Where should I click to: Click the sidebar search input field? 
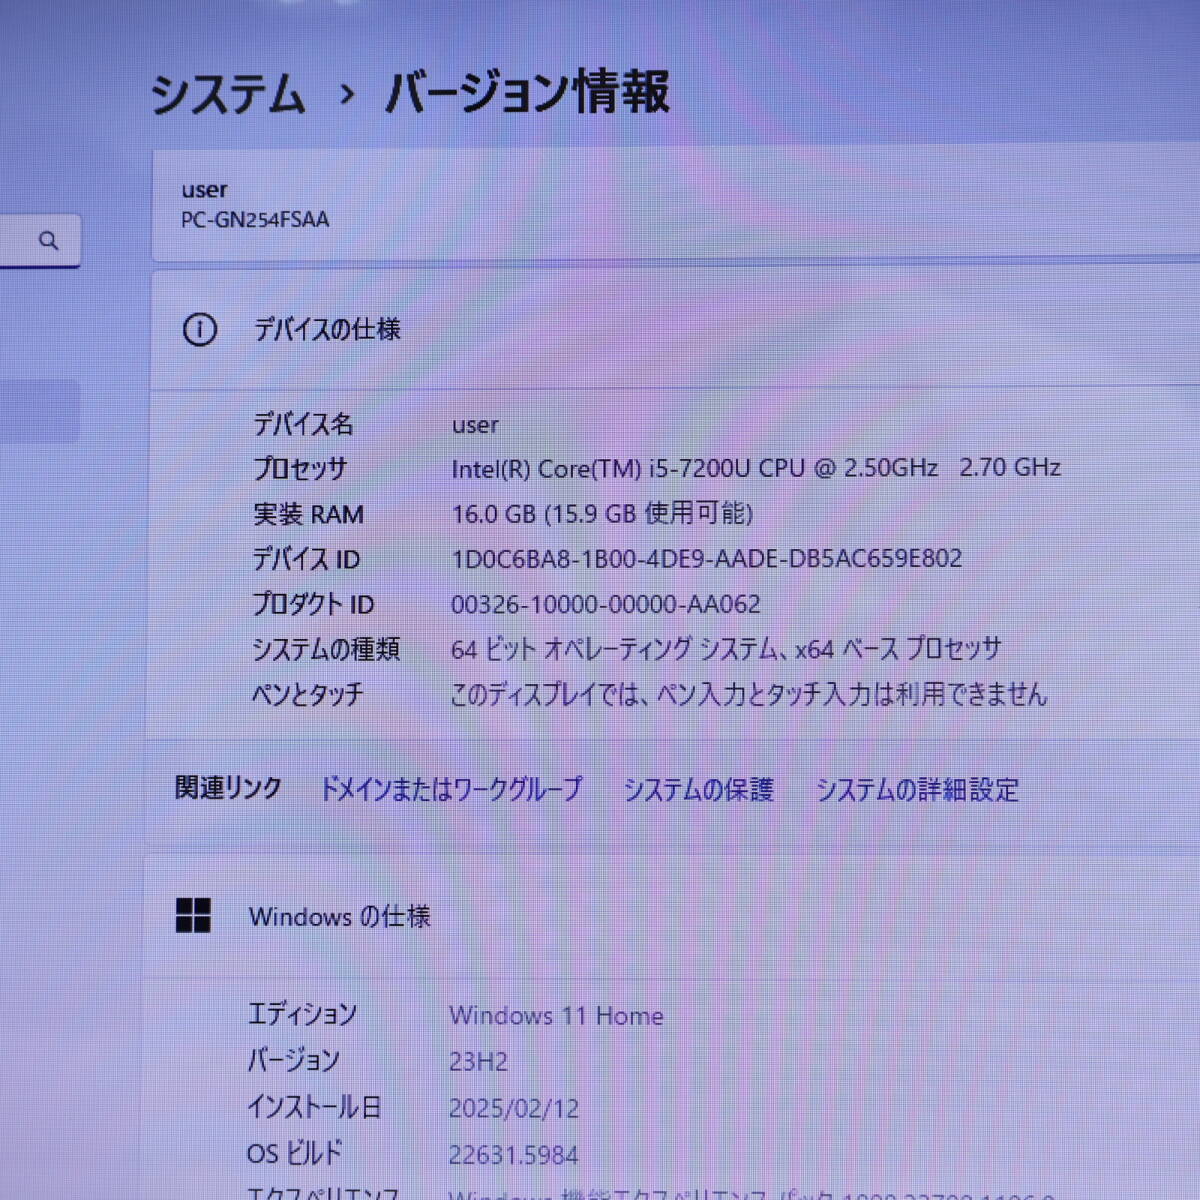coord(40,241)
